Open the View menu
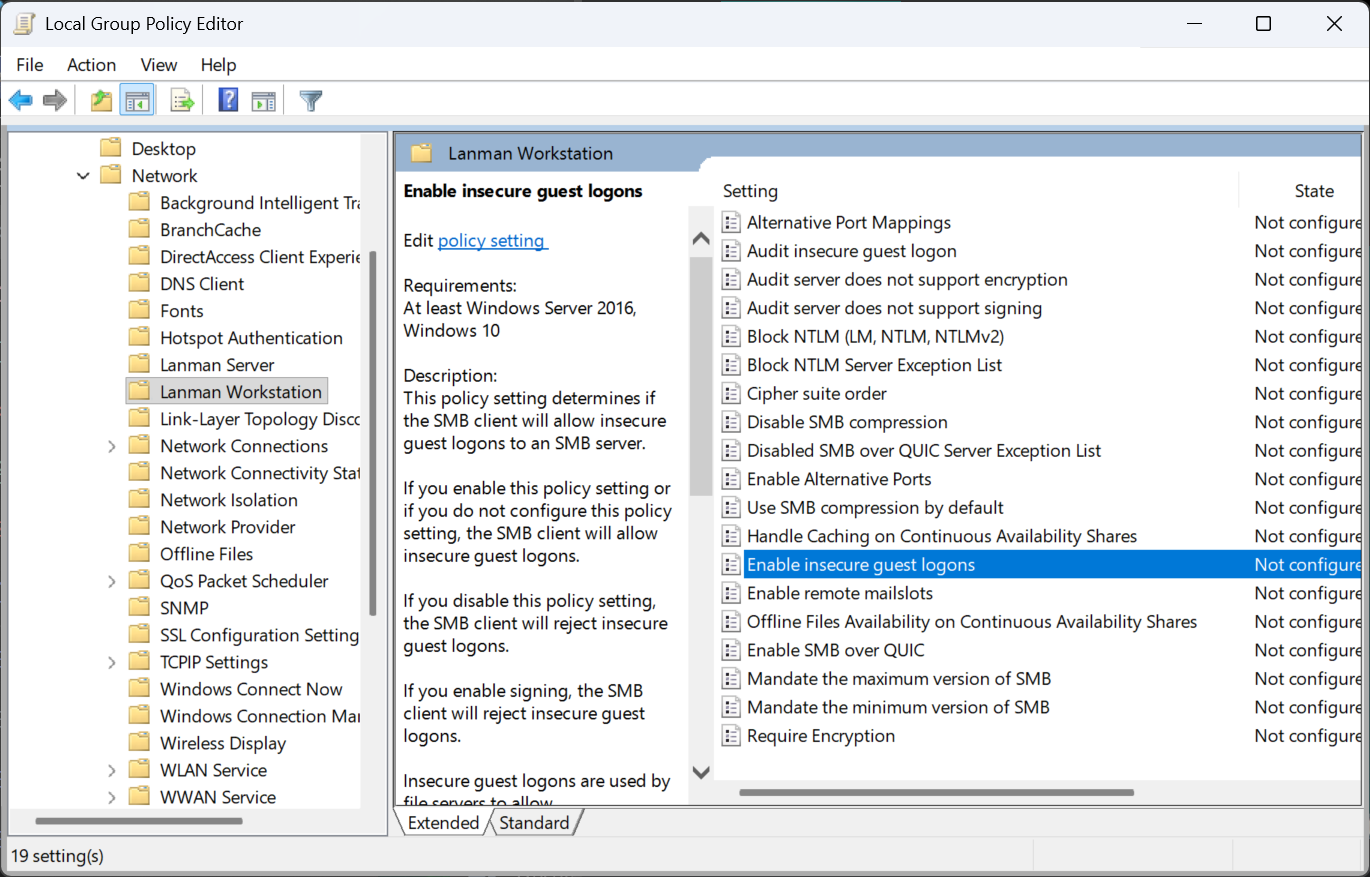The image size is (1370, 877). click(x=158, y=64)
